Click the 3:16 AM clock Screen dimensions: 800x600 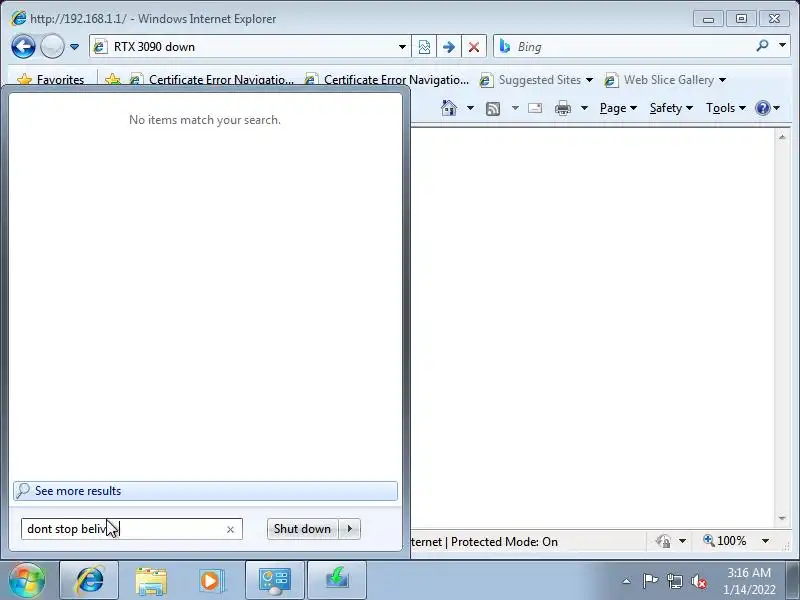(748, 573)
